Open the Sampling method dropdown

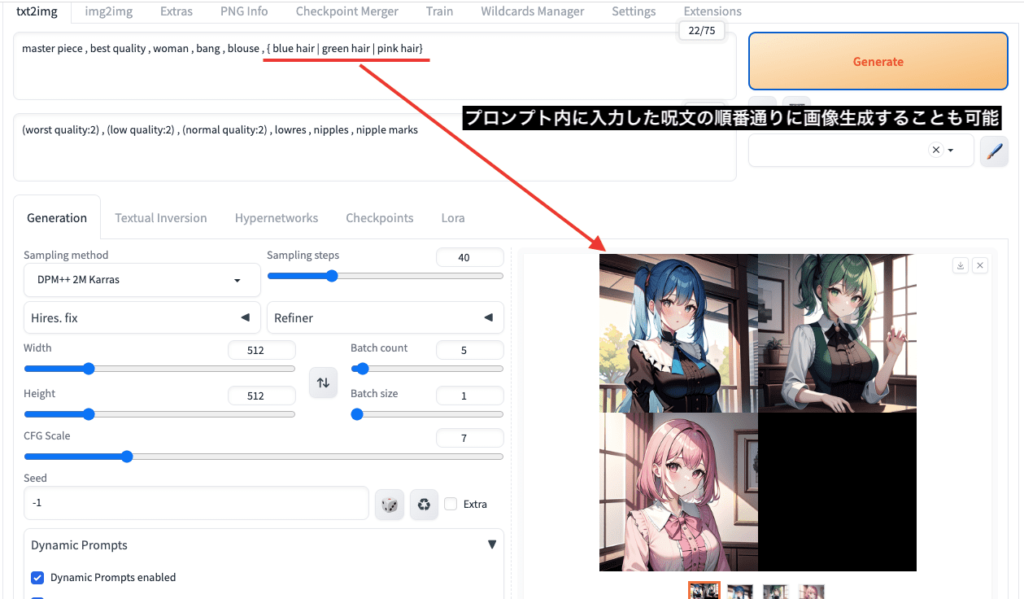142,280
